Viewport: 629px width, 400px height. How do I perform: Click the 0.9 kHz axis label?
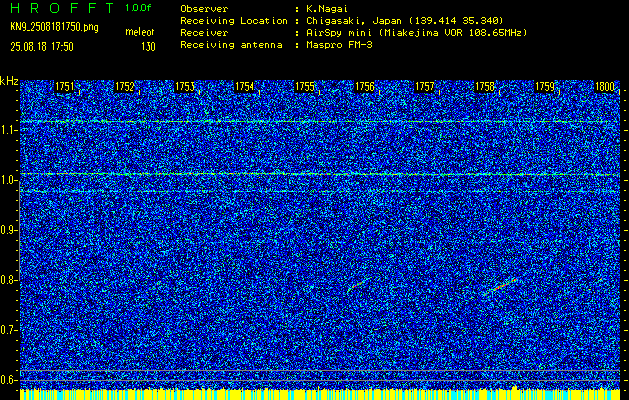click(x=6, y=230)
